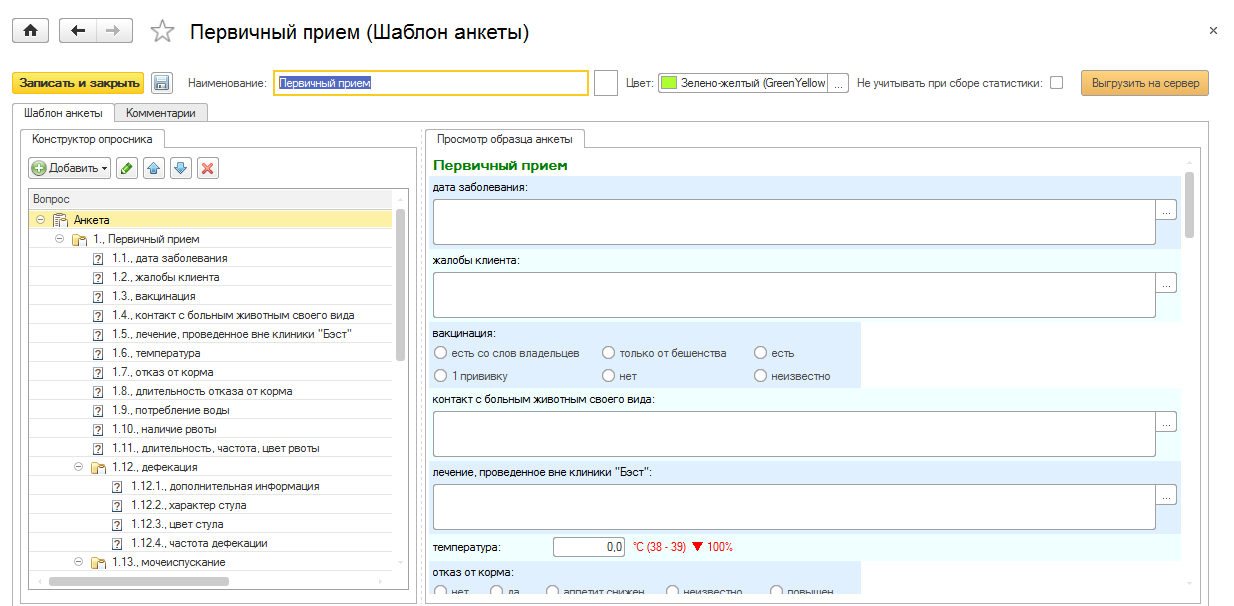Select tree row '1.8., длительность отказа от корма'
The width and height of the screenshot is (1234, 606).
[x=212, y=391]
